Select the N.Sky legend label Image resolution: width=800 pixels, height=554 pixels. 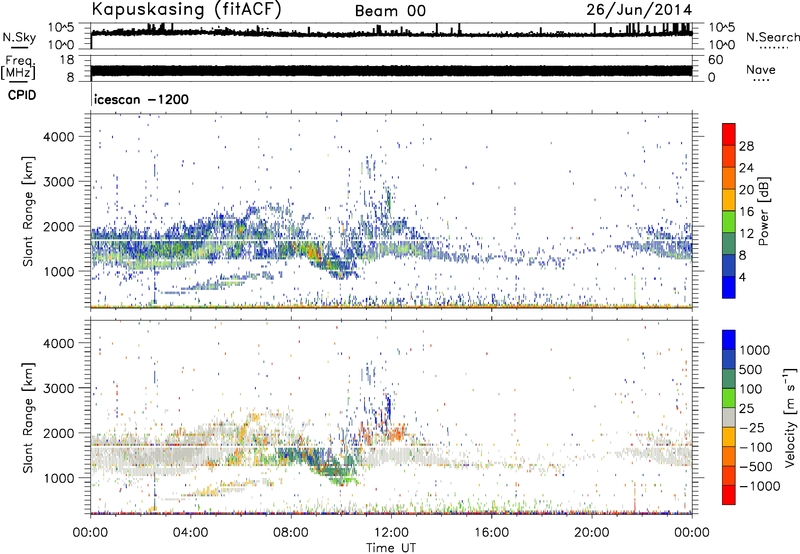click(x=19, y=37)
